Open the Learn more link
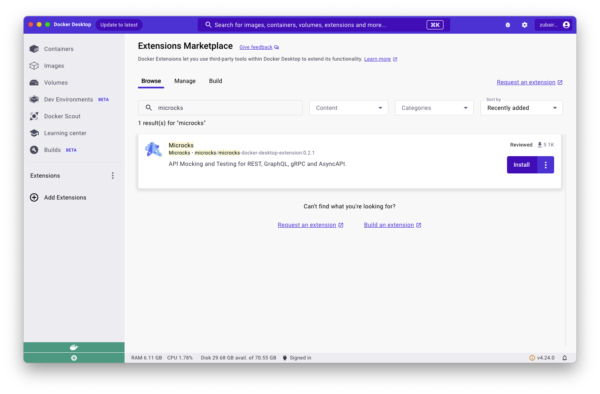Viewport: 600px width, 394px height. coord(377,59)
